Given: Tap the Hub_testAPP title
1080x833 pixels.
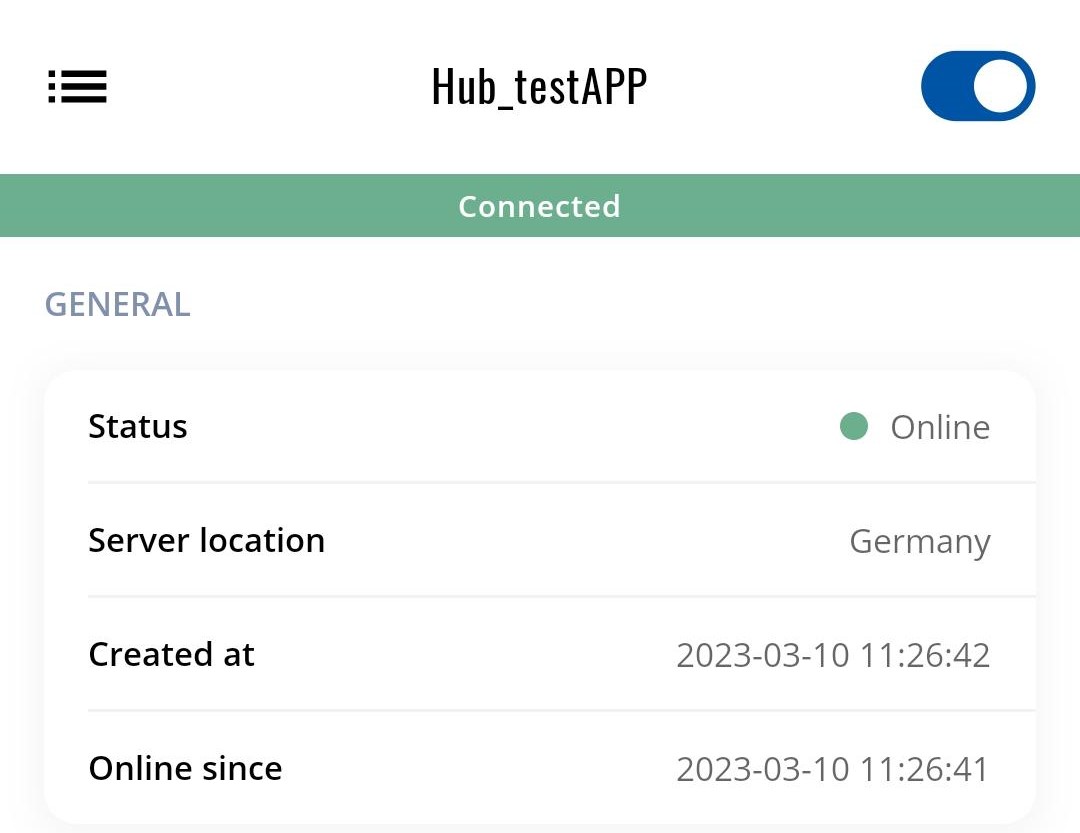Looking at the screenshot, I should (539, 87).
